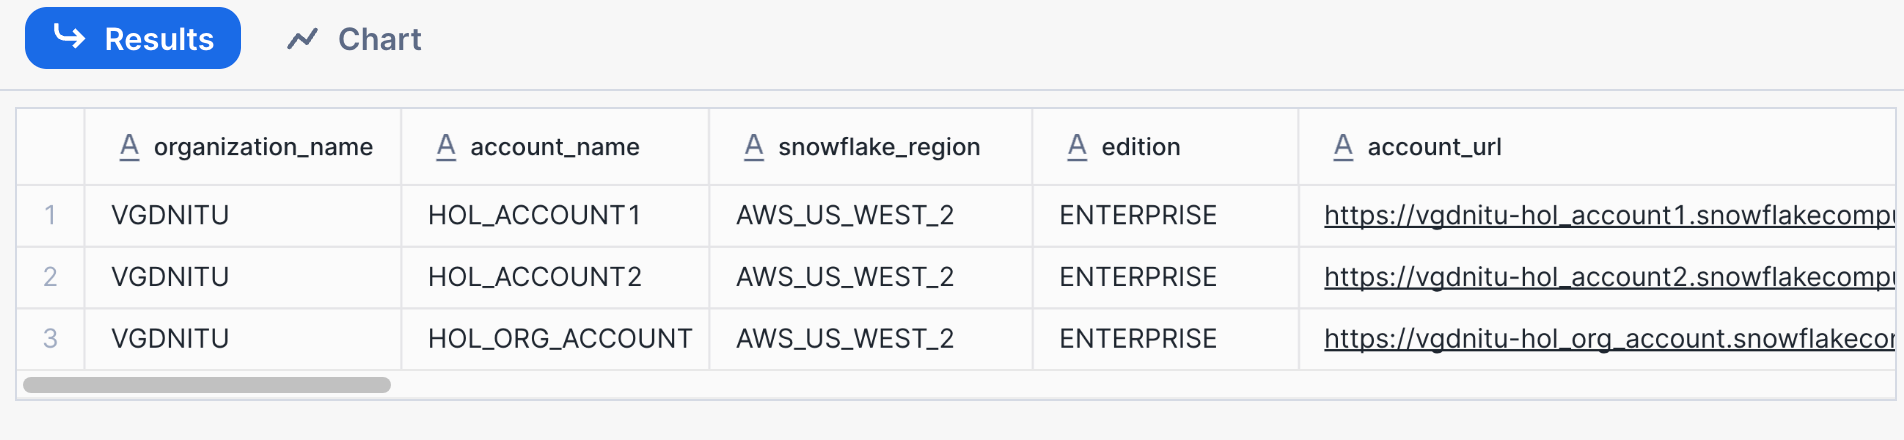Screen dimensions: 1904x440
Task: Click text-type icon beside snowflake_region
Action: click(754, 147)
